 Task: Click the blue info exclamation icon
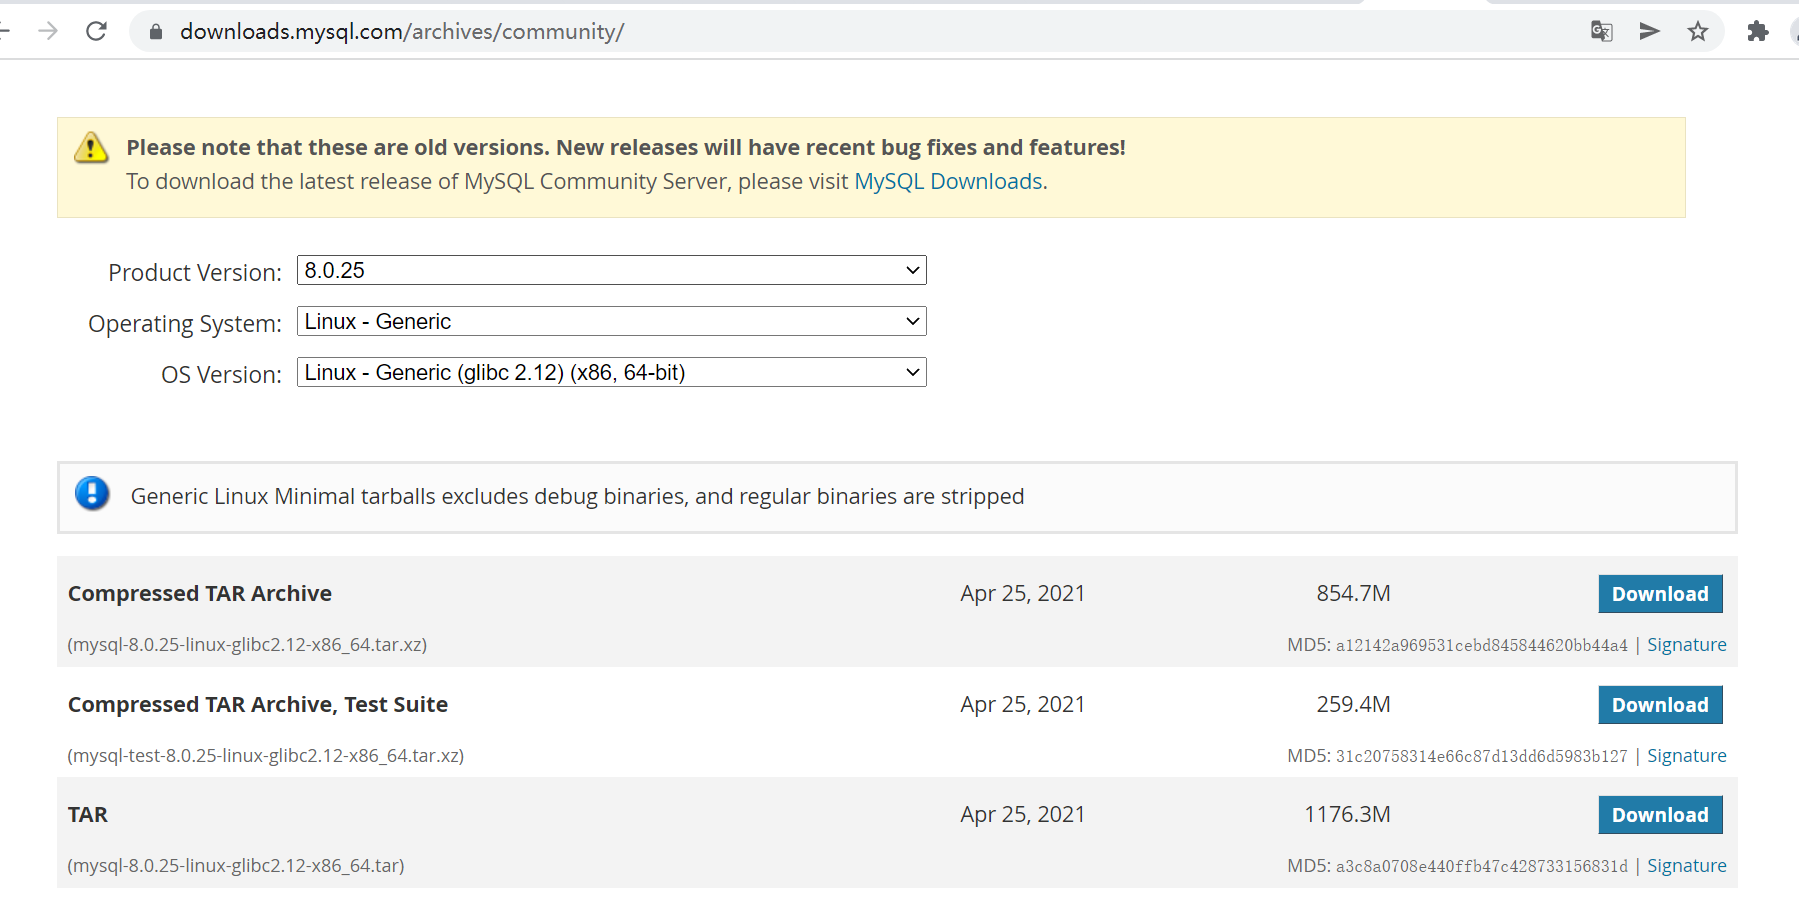92,494
